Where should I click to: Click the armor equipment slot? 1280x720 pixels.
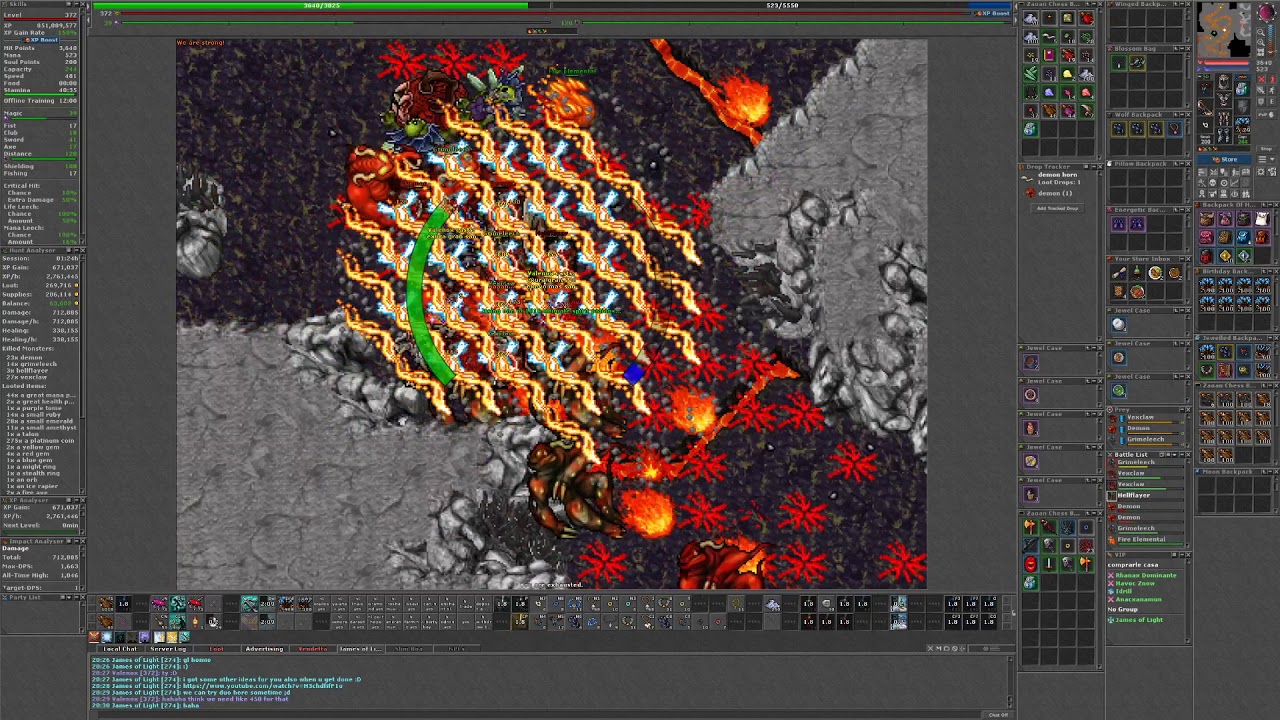coord(1223,100)
